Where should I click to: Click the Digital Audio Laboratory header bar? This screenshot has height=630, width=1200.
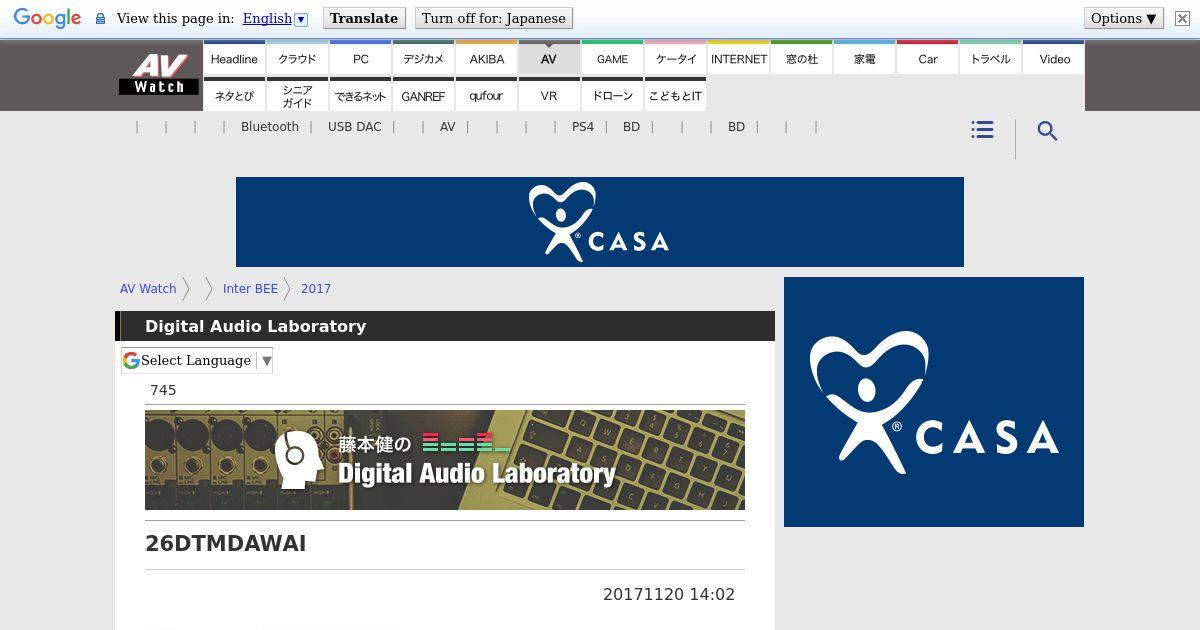(445, 326)
